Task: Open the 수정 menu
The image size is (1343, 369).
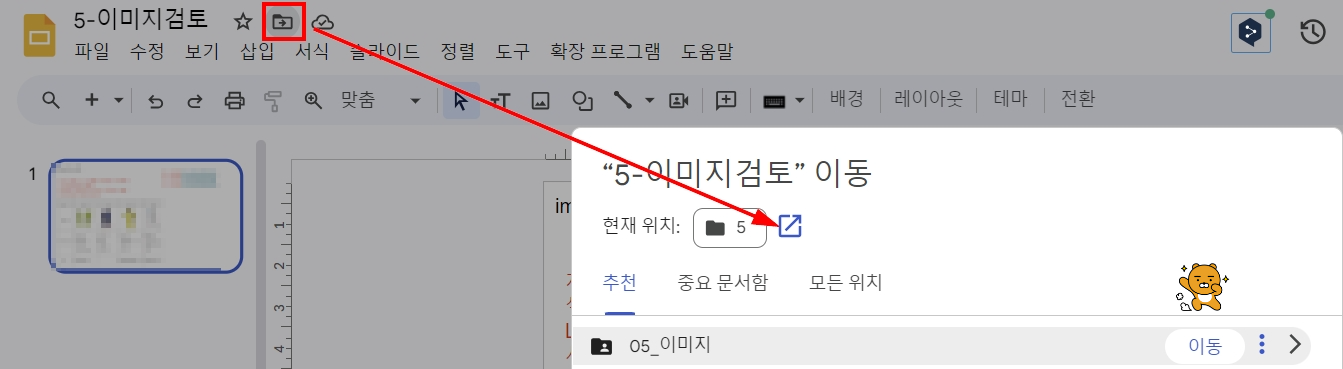Action: (147, 52)
